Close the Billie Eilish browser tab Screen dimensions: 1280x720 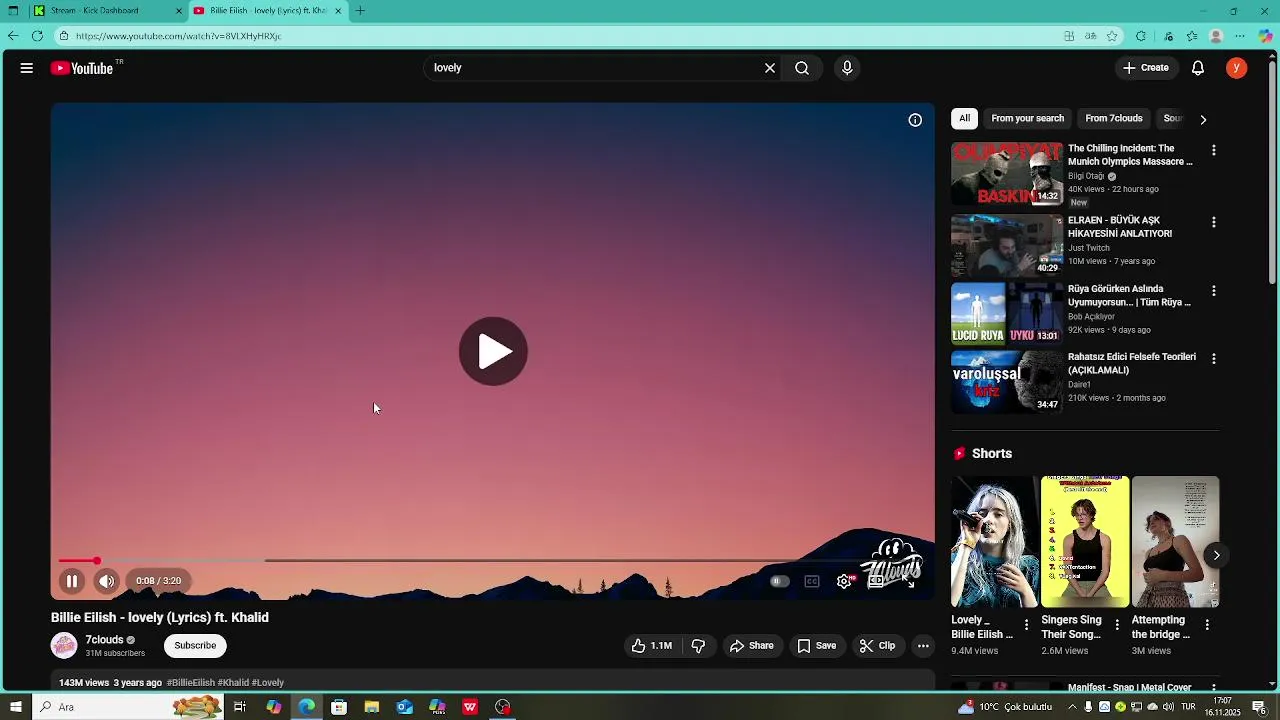coord(338,11)
